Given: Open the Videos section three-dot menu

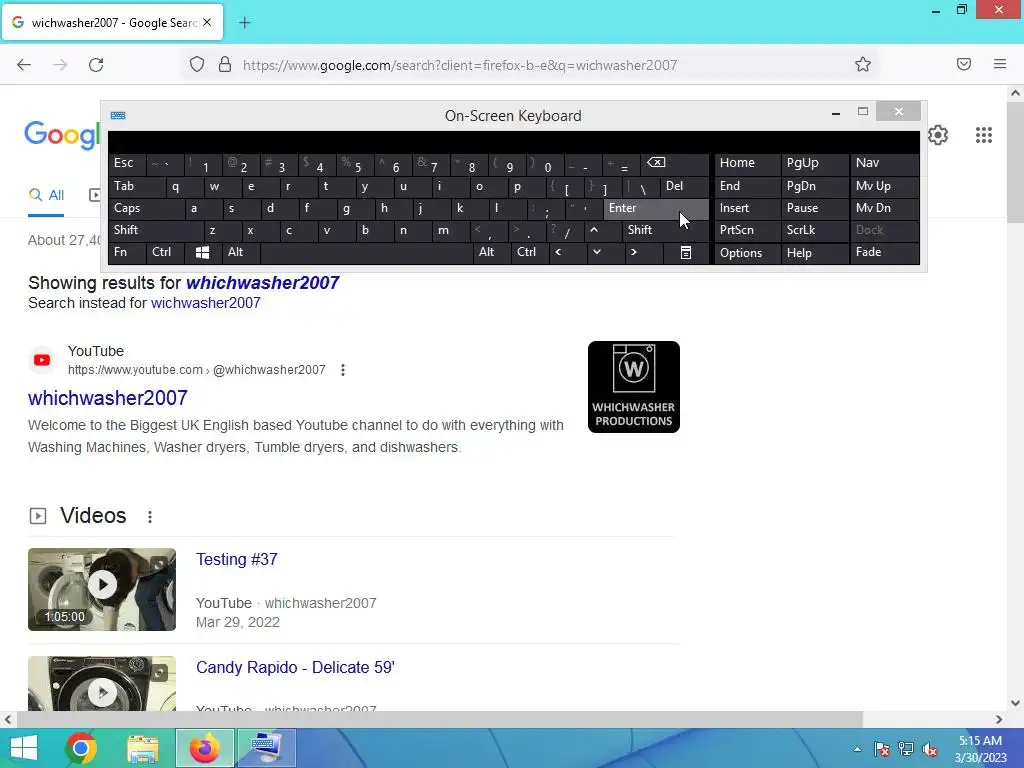Looking at the screenshot, I should point(150,517).
